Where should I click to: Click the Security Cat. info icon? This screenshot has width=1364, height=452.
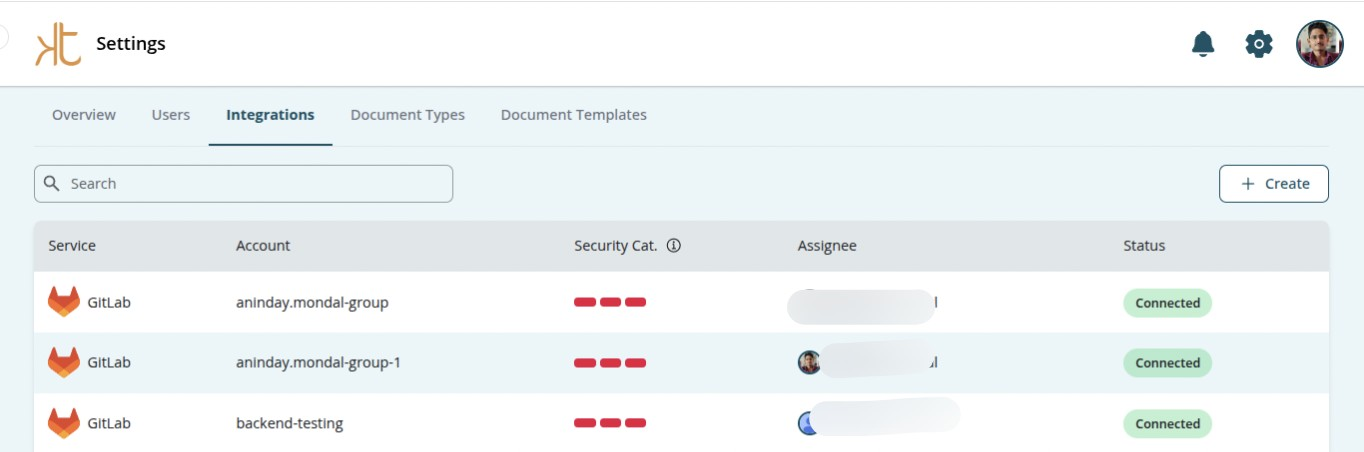[674, 245]
